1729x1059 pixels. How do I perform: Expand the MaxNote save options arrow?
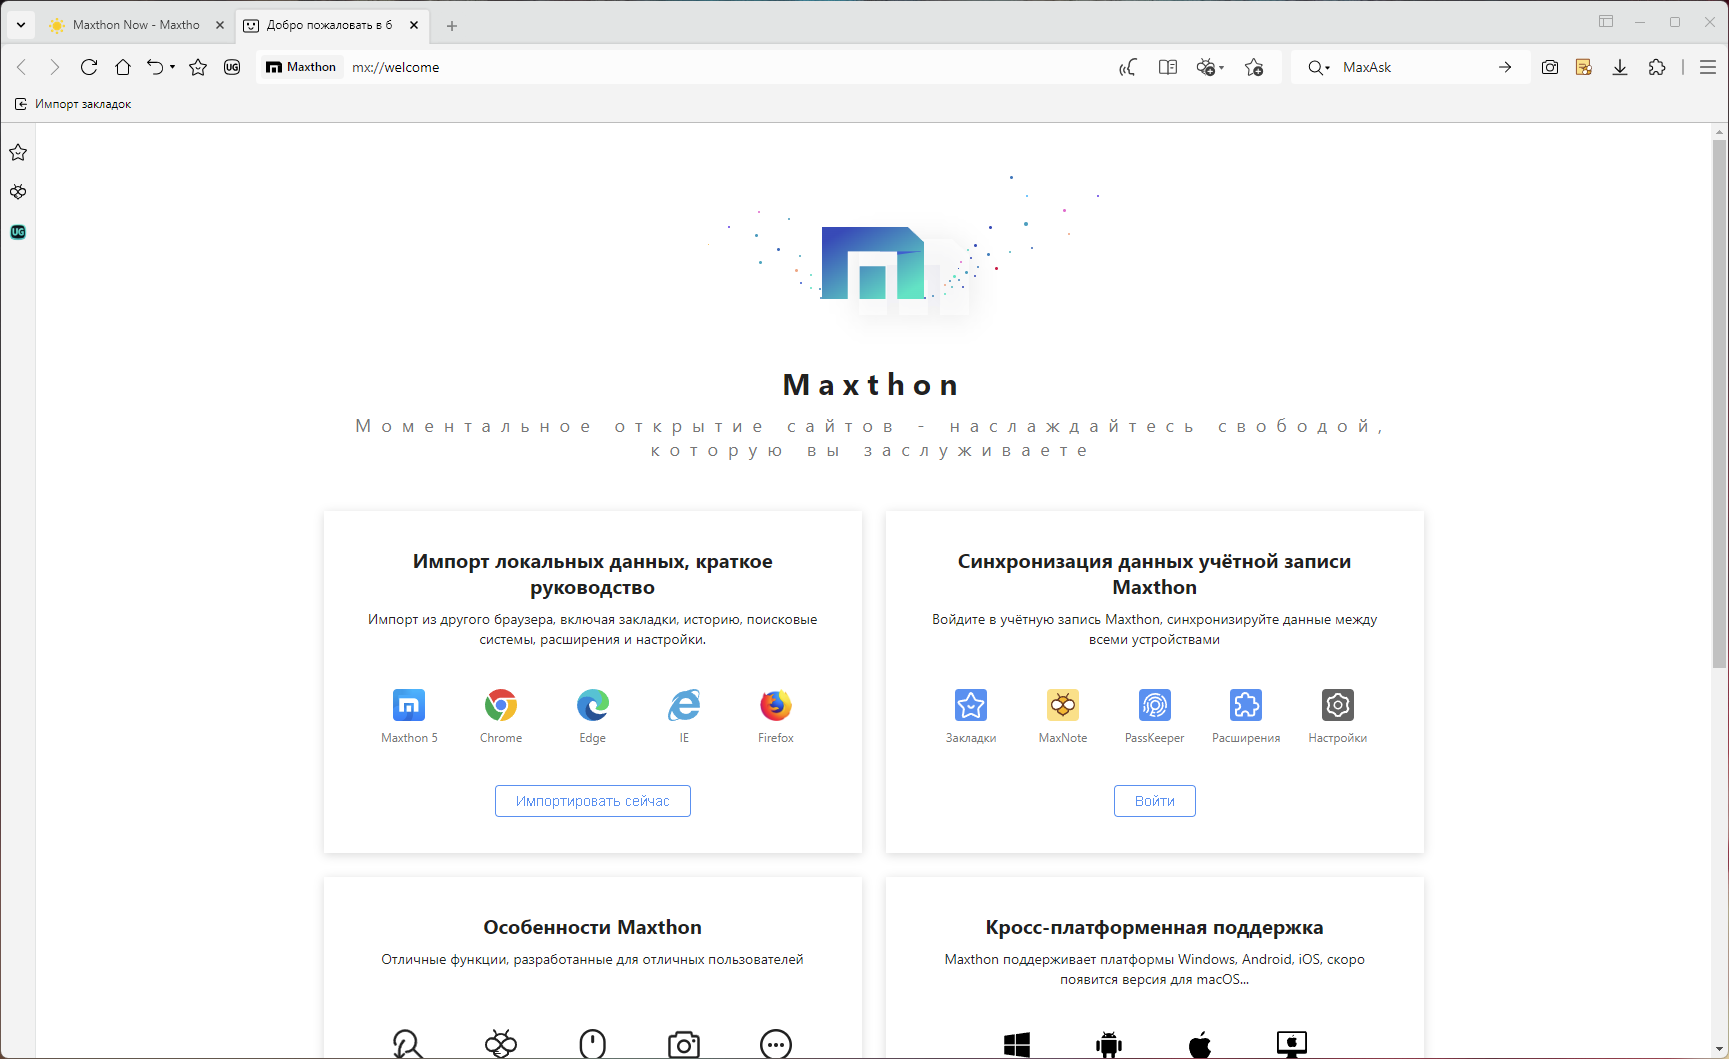point(1222,68)
